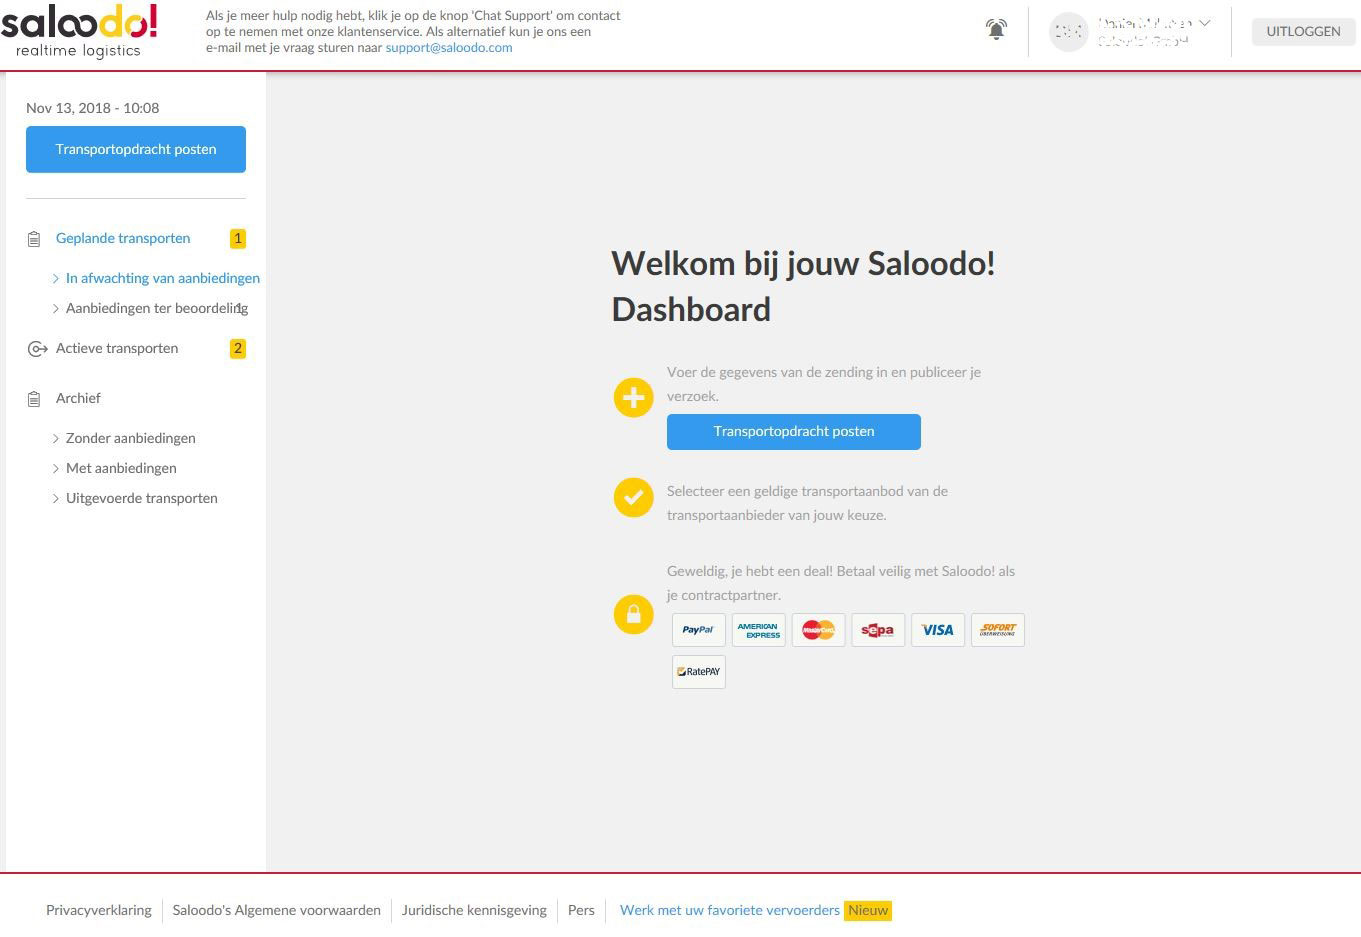Expand the user account dropdown arrow
The height and width of the screenshot is (937, 1361).
(x=1205, y=23)
